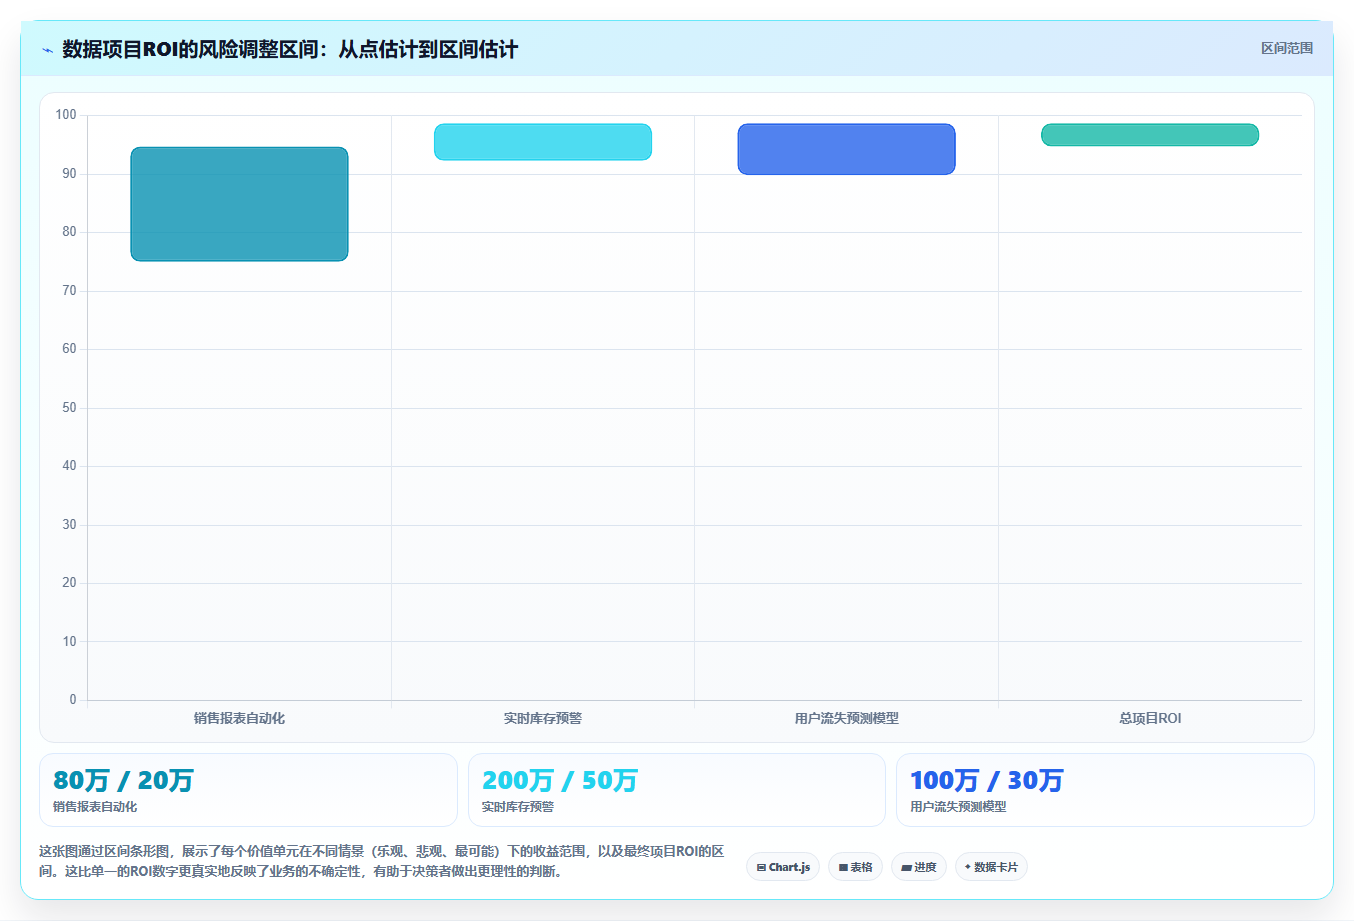
Task: Click the y-axis value 90
Action: click(69, 173)
